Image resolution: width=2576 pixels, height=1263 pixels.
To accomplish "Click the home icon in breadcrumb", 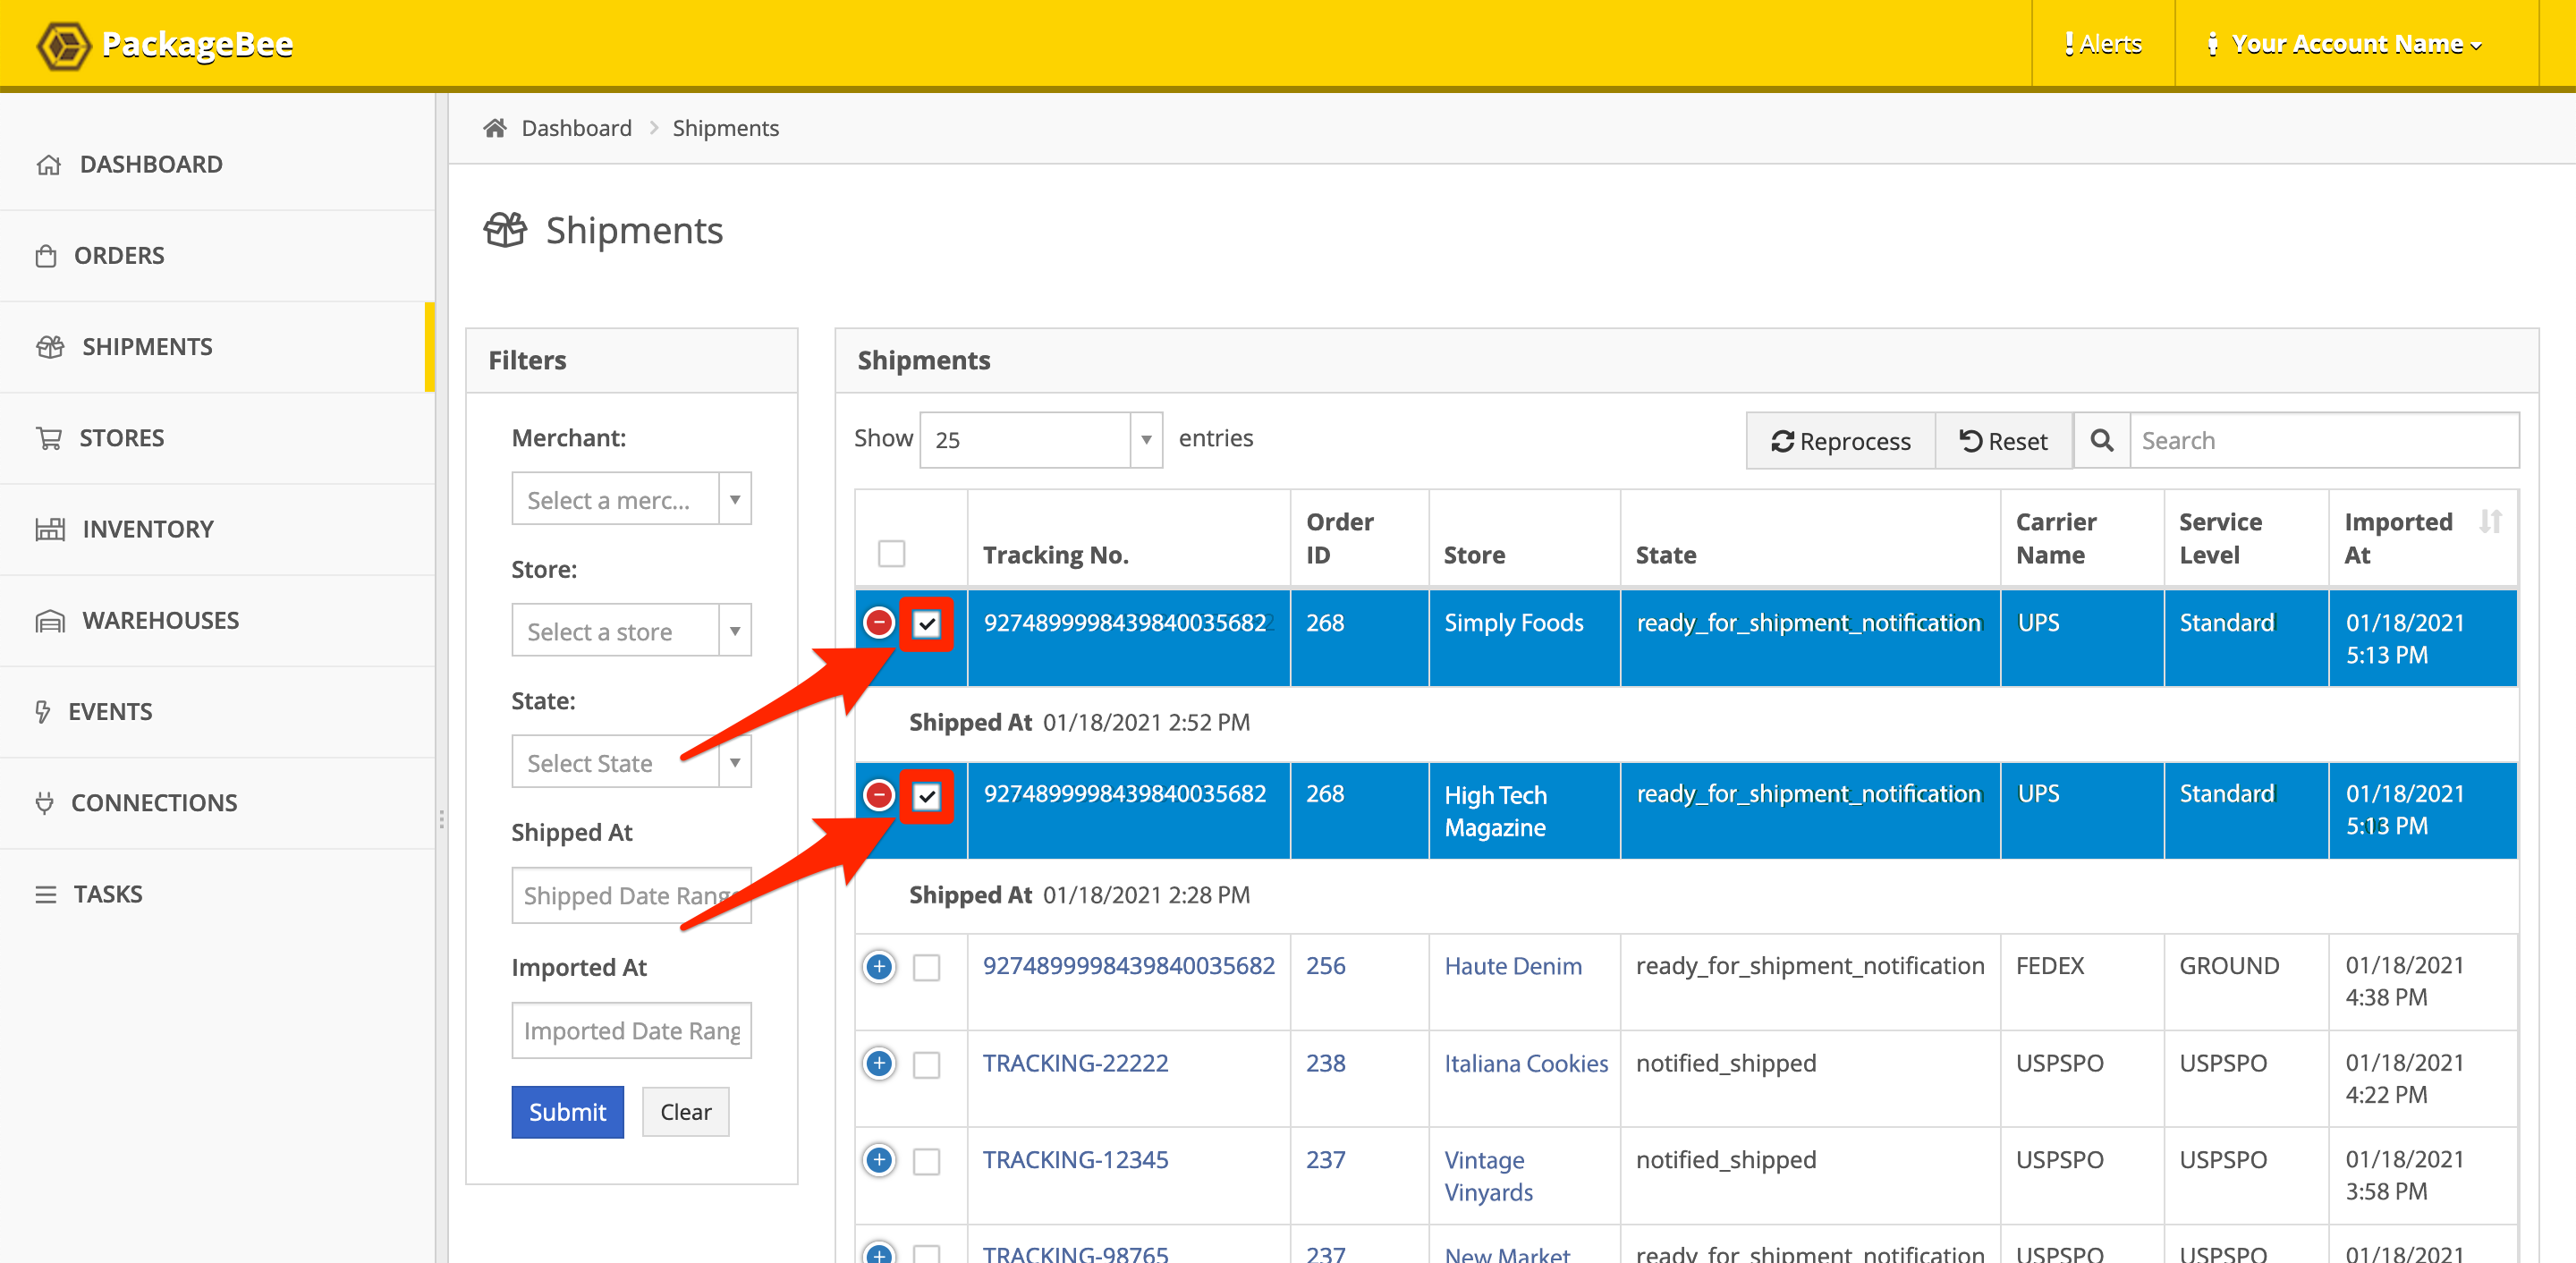I will click(x=494, y=128).
